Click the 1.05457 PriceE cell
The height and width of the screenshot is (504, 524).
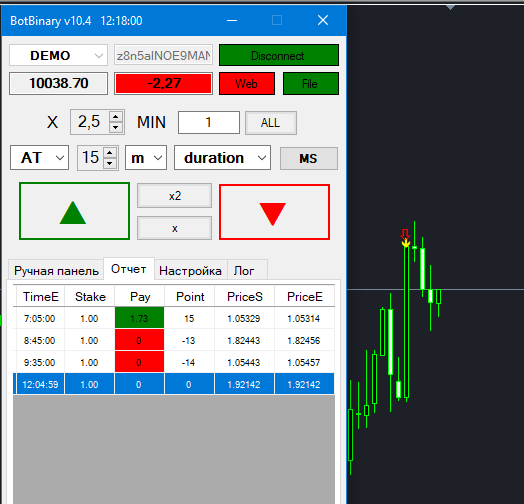click(304, 362)
